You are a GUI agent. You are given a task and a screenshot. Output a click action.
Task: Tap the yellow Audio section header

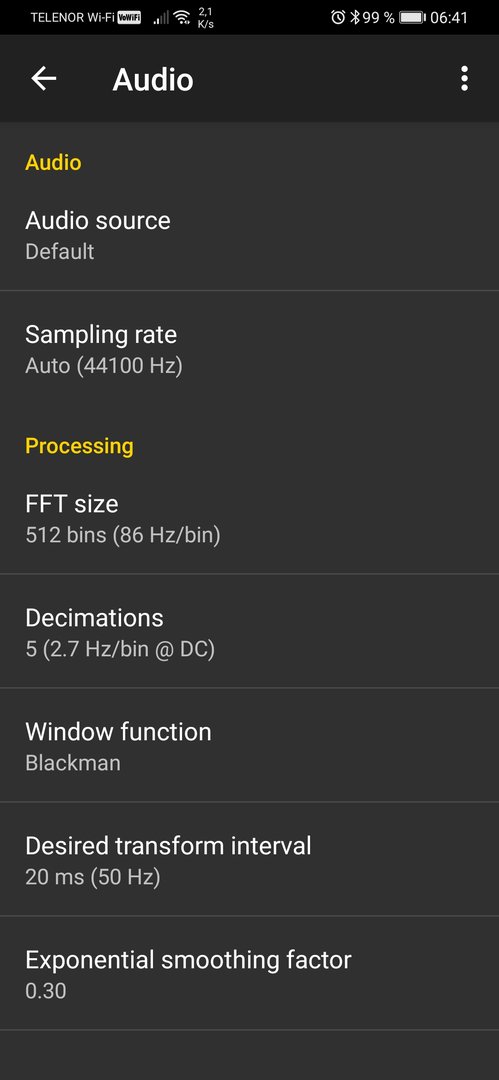pyautogui.click(x=53, y=163)
